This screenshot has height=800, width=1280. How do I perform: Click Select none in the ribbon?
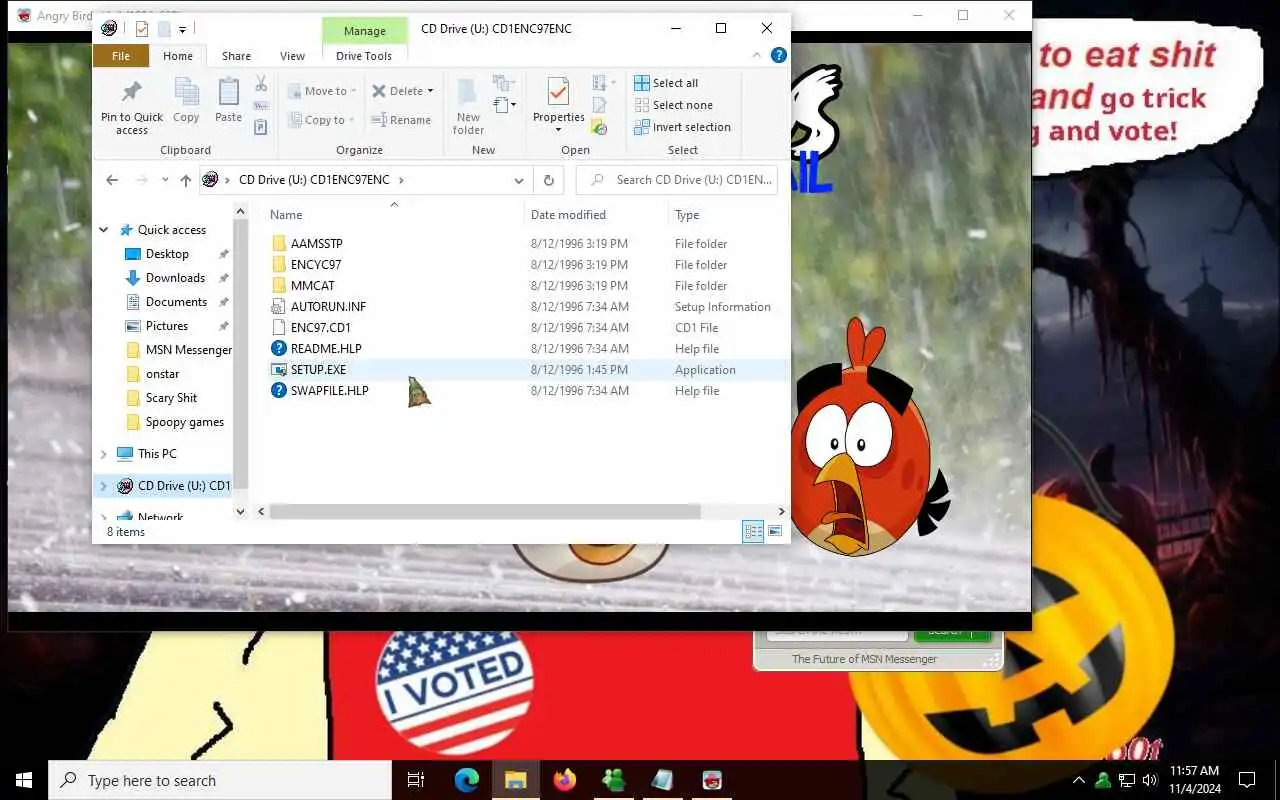click(673, 105)
